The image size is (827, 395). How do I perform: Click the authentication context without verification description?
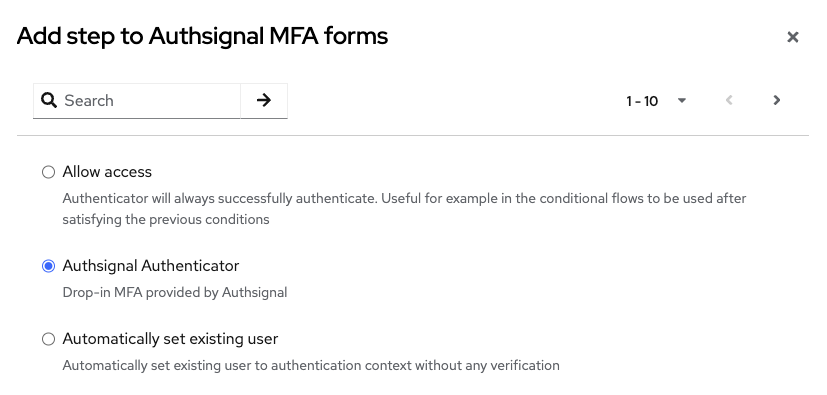click(311, 365)
